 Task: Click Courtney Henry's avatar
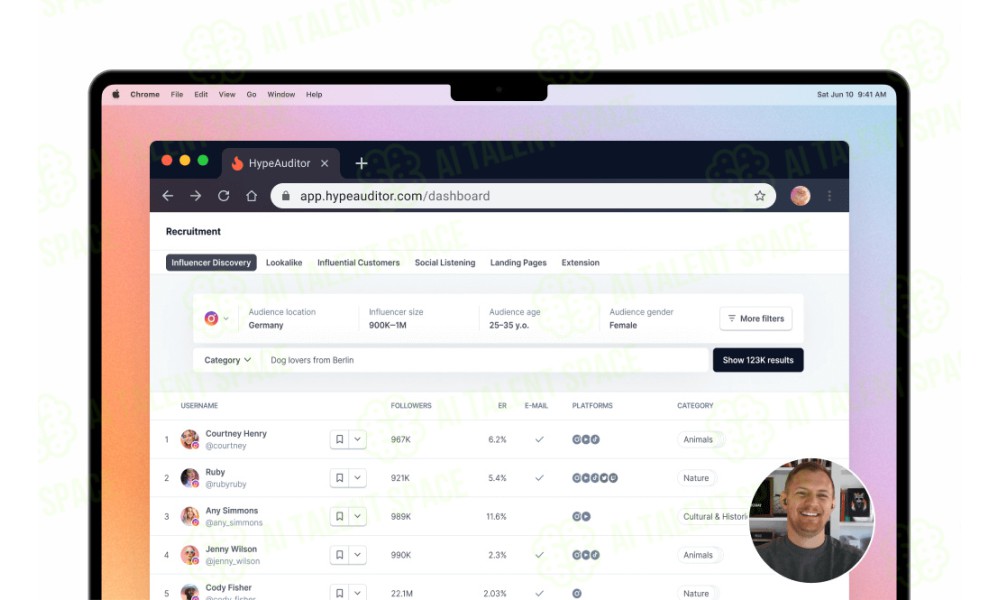(x=190, y=439)
